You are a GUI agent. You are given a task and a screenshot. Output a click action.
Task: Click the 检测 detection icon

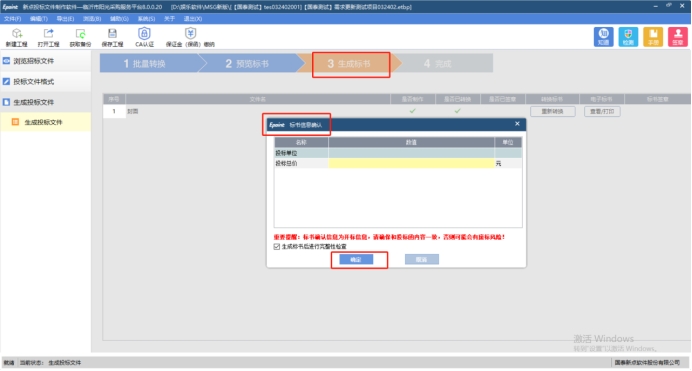coord(628,37)
